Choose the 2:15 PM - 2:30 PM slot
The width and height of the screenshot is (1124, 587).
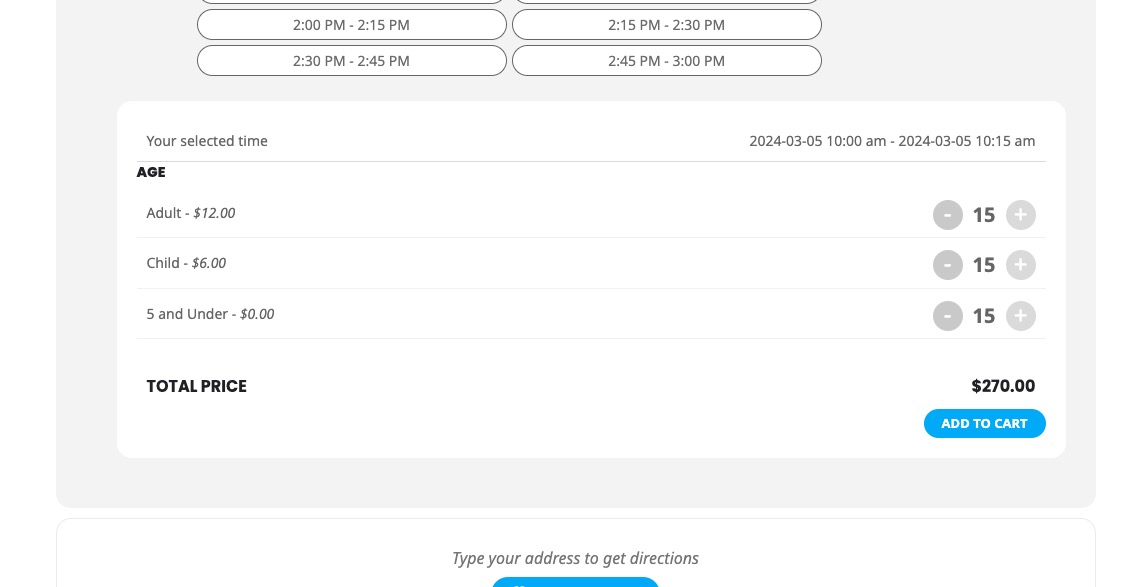(667, 24)
